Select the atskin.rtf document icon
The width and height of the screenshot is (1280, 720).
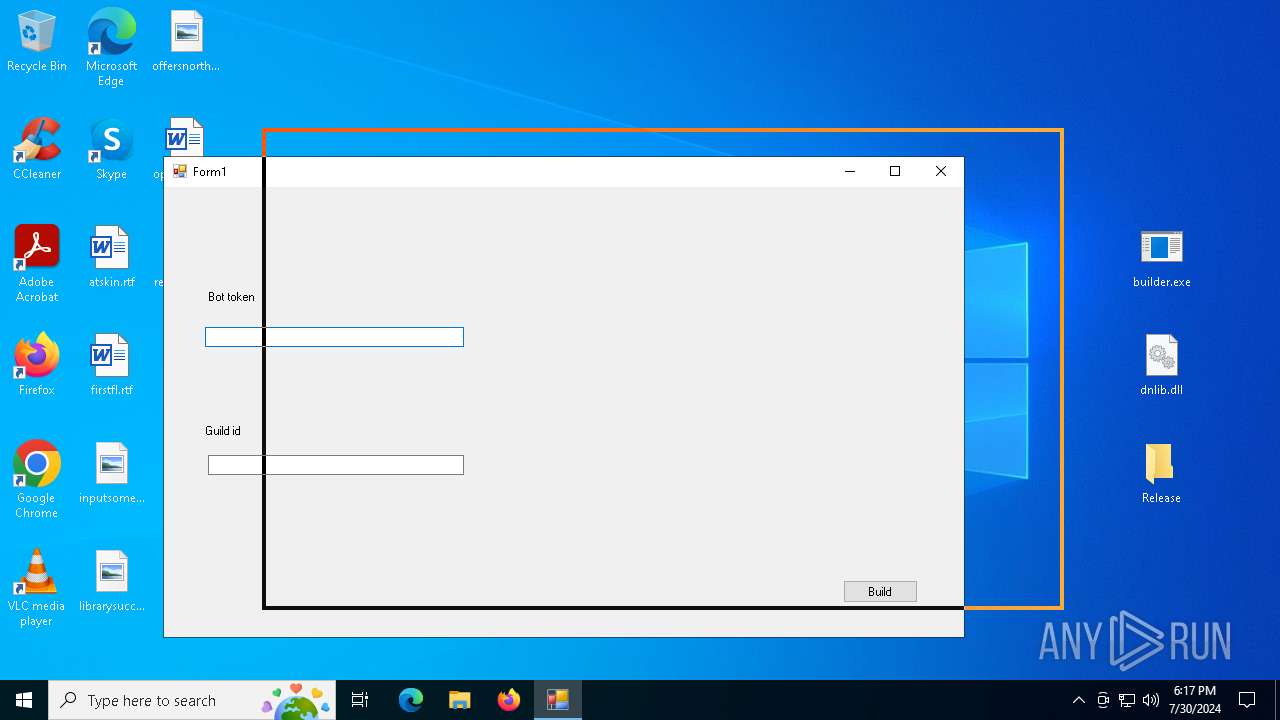coord(111,258)
